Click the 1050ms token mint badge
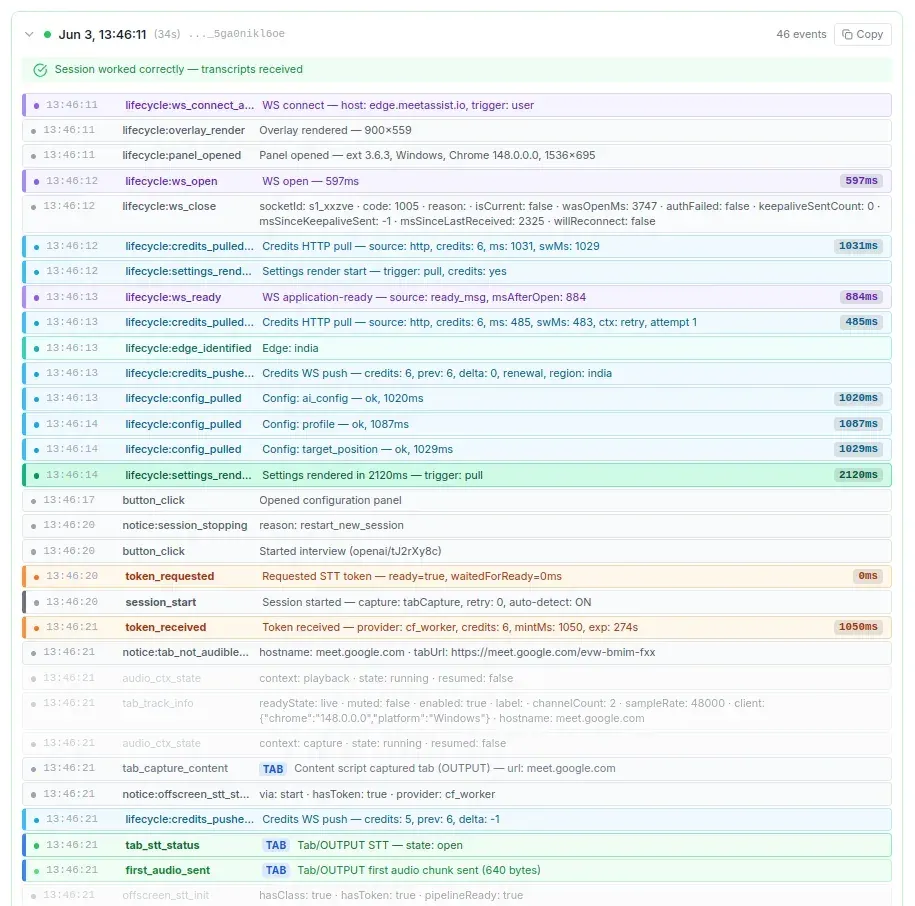 click(x=858, y=627)
